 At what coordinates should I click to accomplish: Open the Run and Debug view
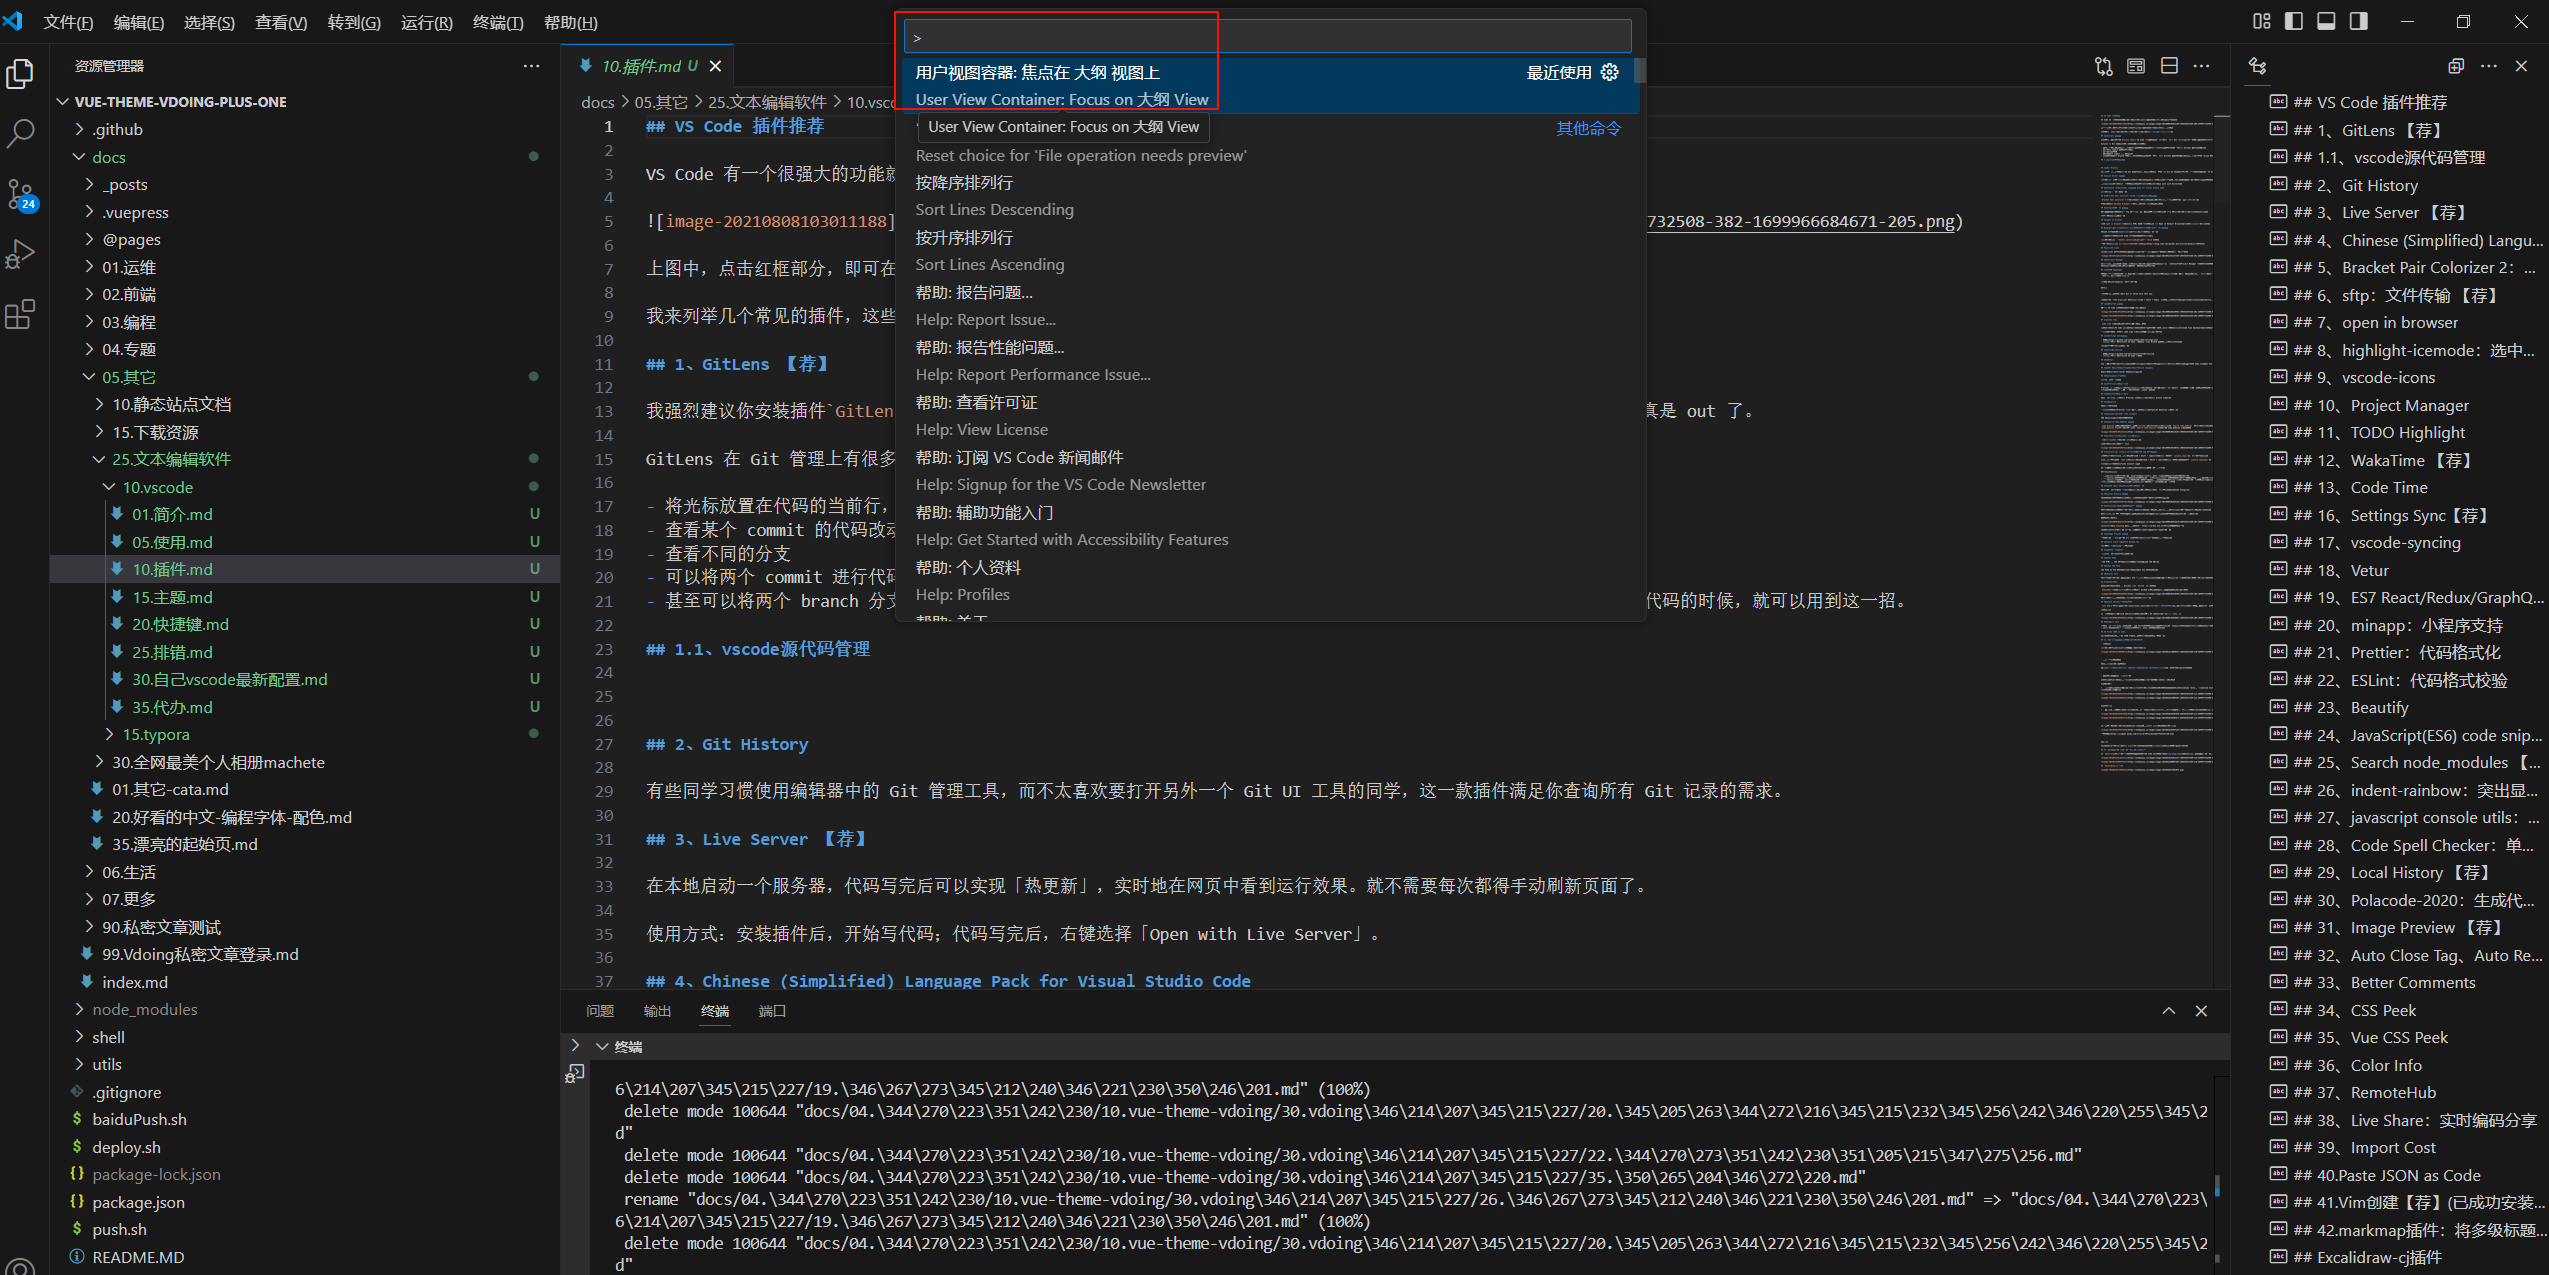point(20,254)
